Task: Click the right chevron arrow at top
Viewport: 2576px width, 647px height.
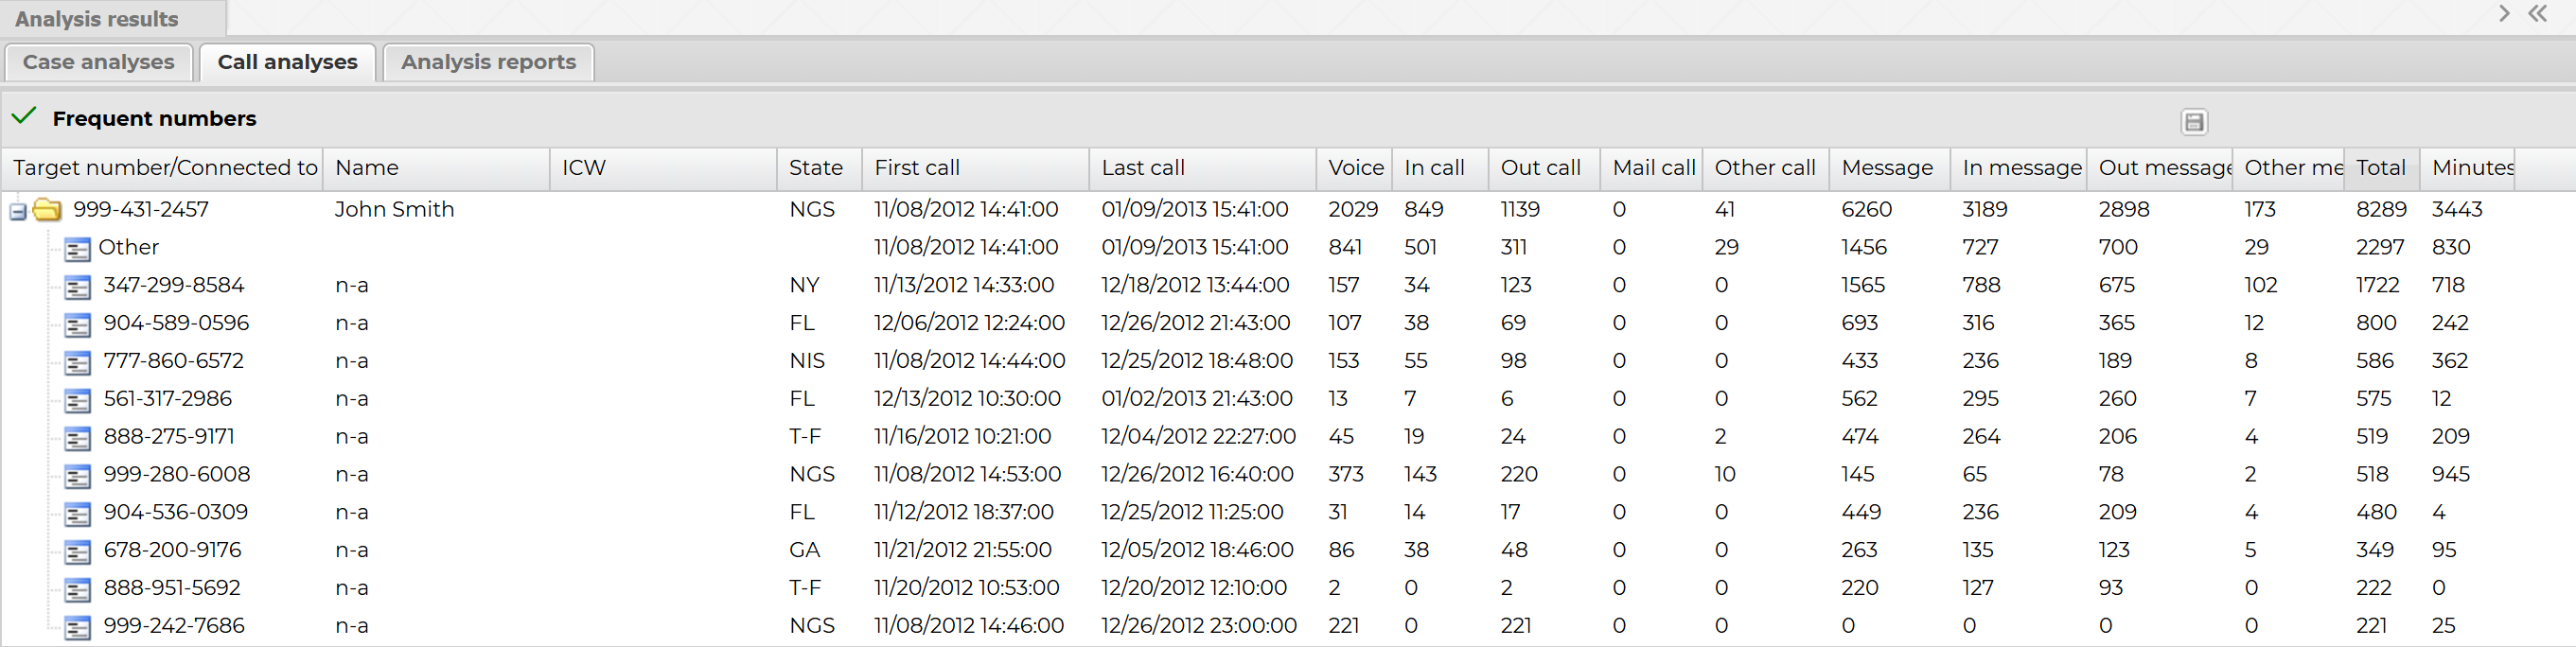Action: click(x=2504, y=14)
